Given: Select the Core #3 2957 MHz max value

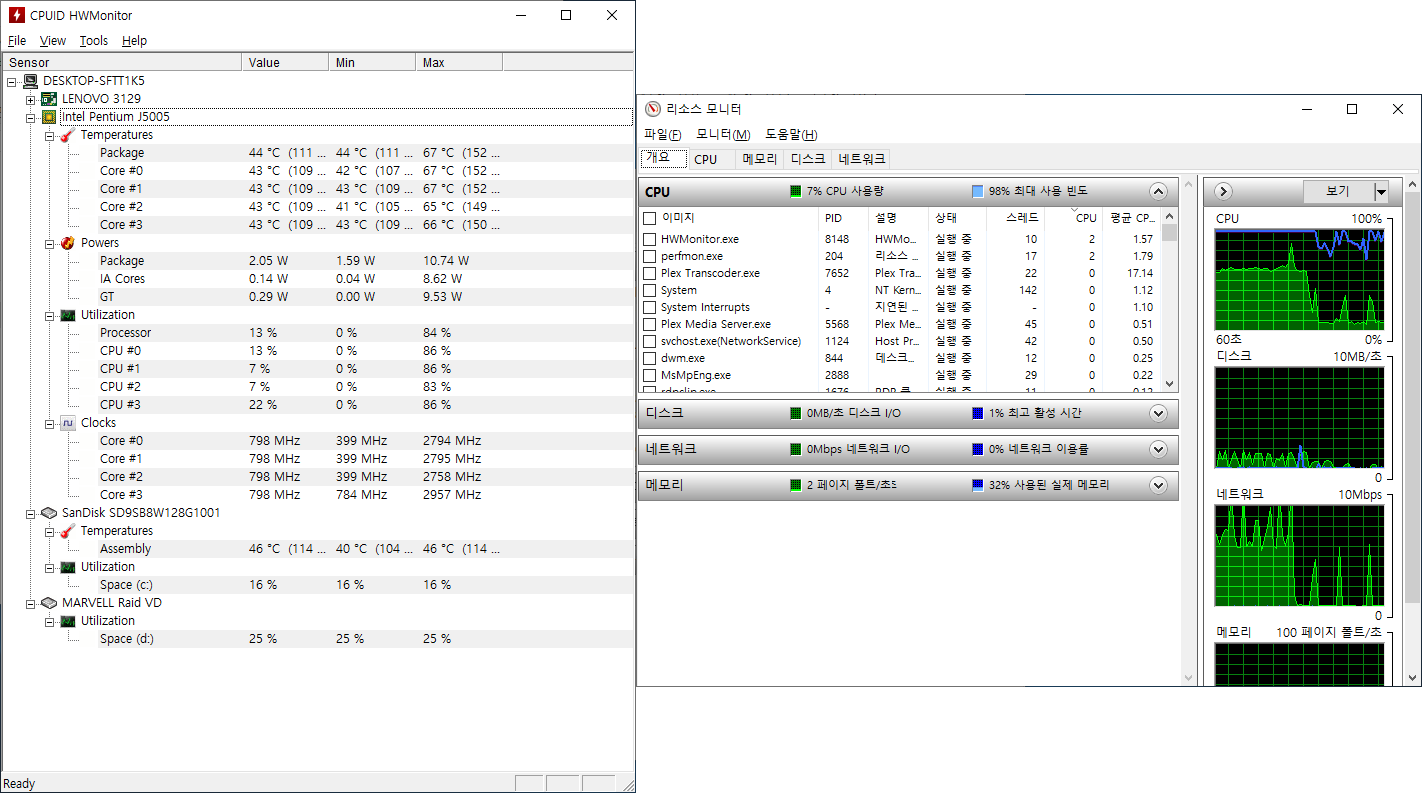Looking at the screenshot, I should [452, 495].
